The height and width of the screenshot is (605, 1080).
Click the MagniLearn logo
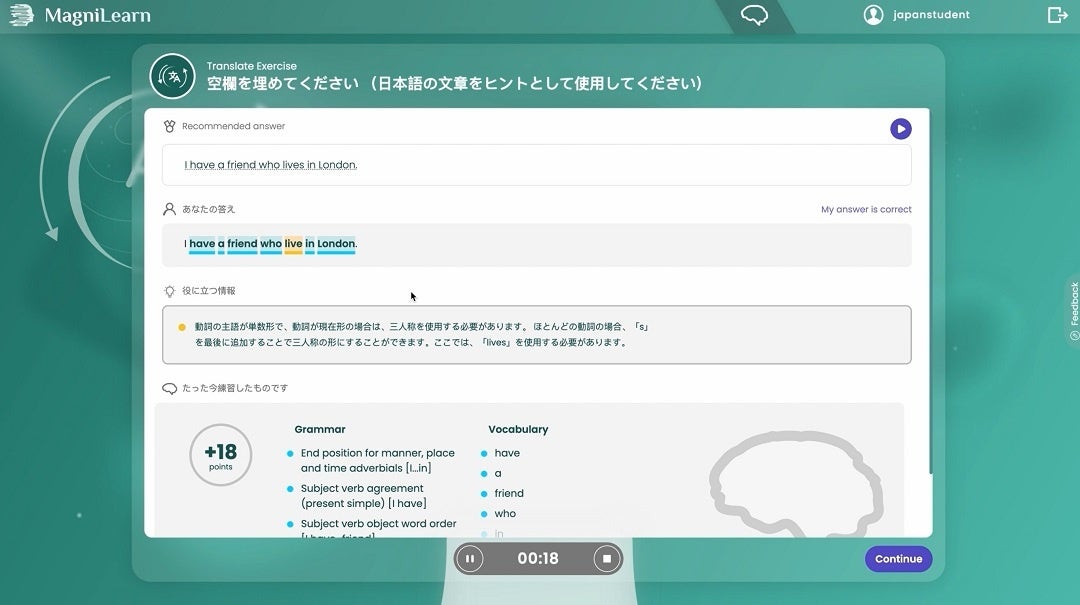pos(80,15)
